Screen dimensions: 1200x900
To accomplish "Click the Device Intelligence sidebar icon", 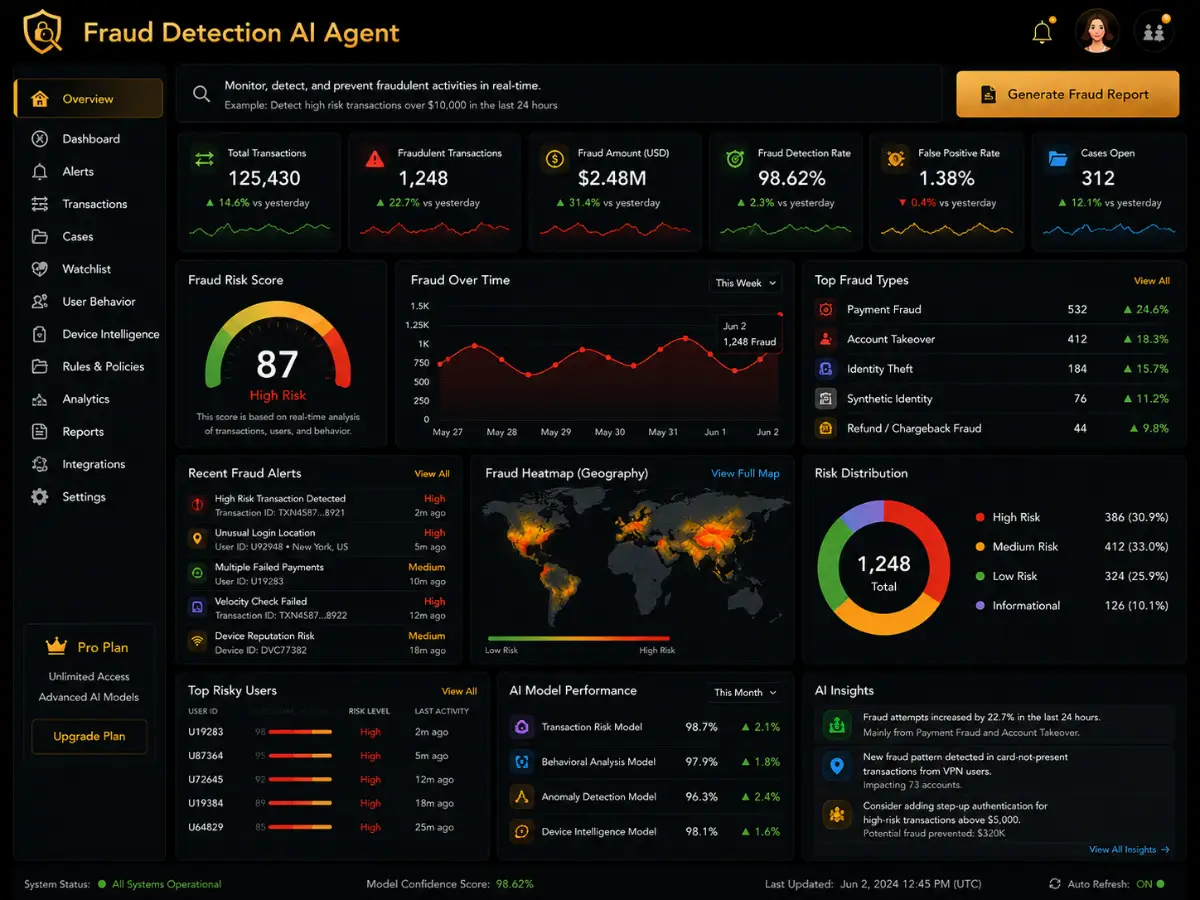I will (40, 334).
